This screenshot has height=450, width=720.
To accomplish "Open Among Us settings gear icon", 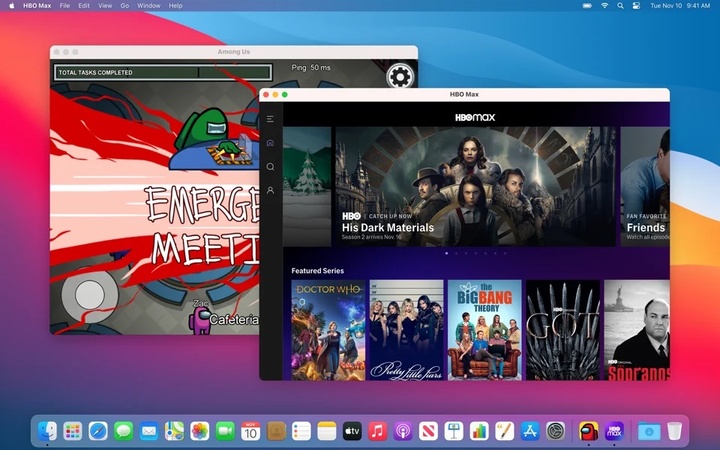I will point(399,76).
